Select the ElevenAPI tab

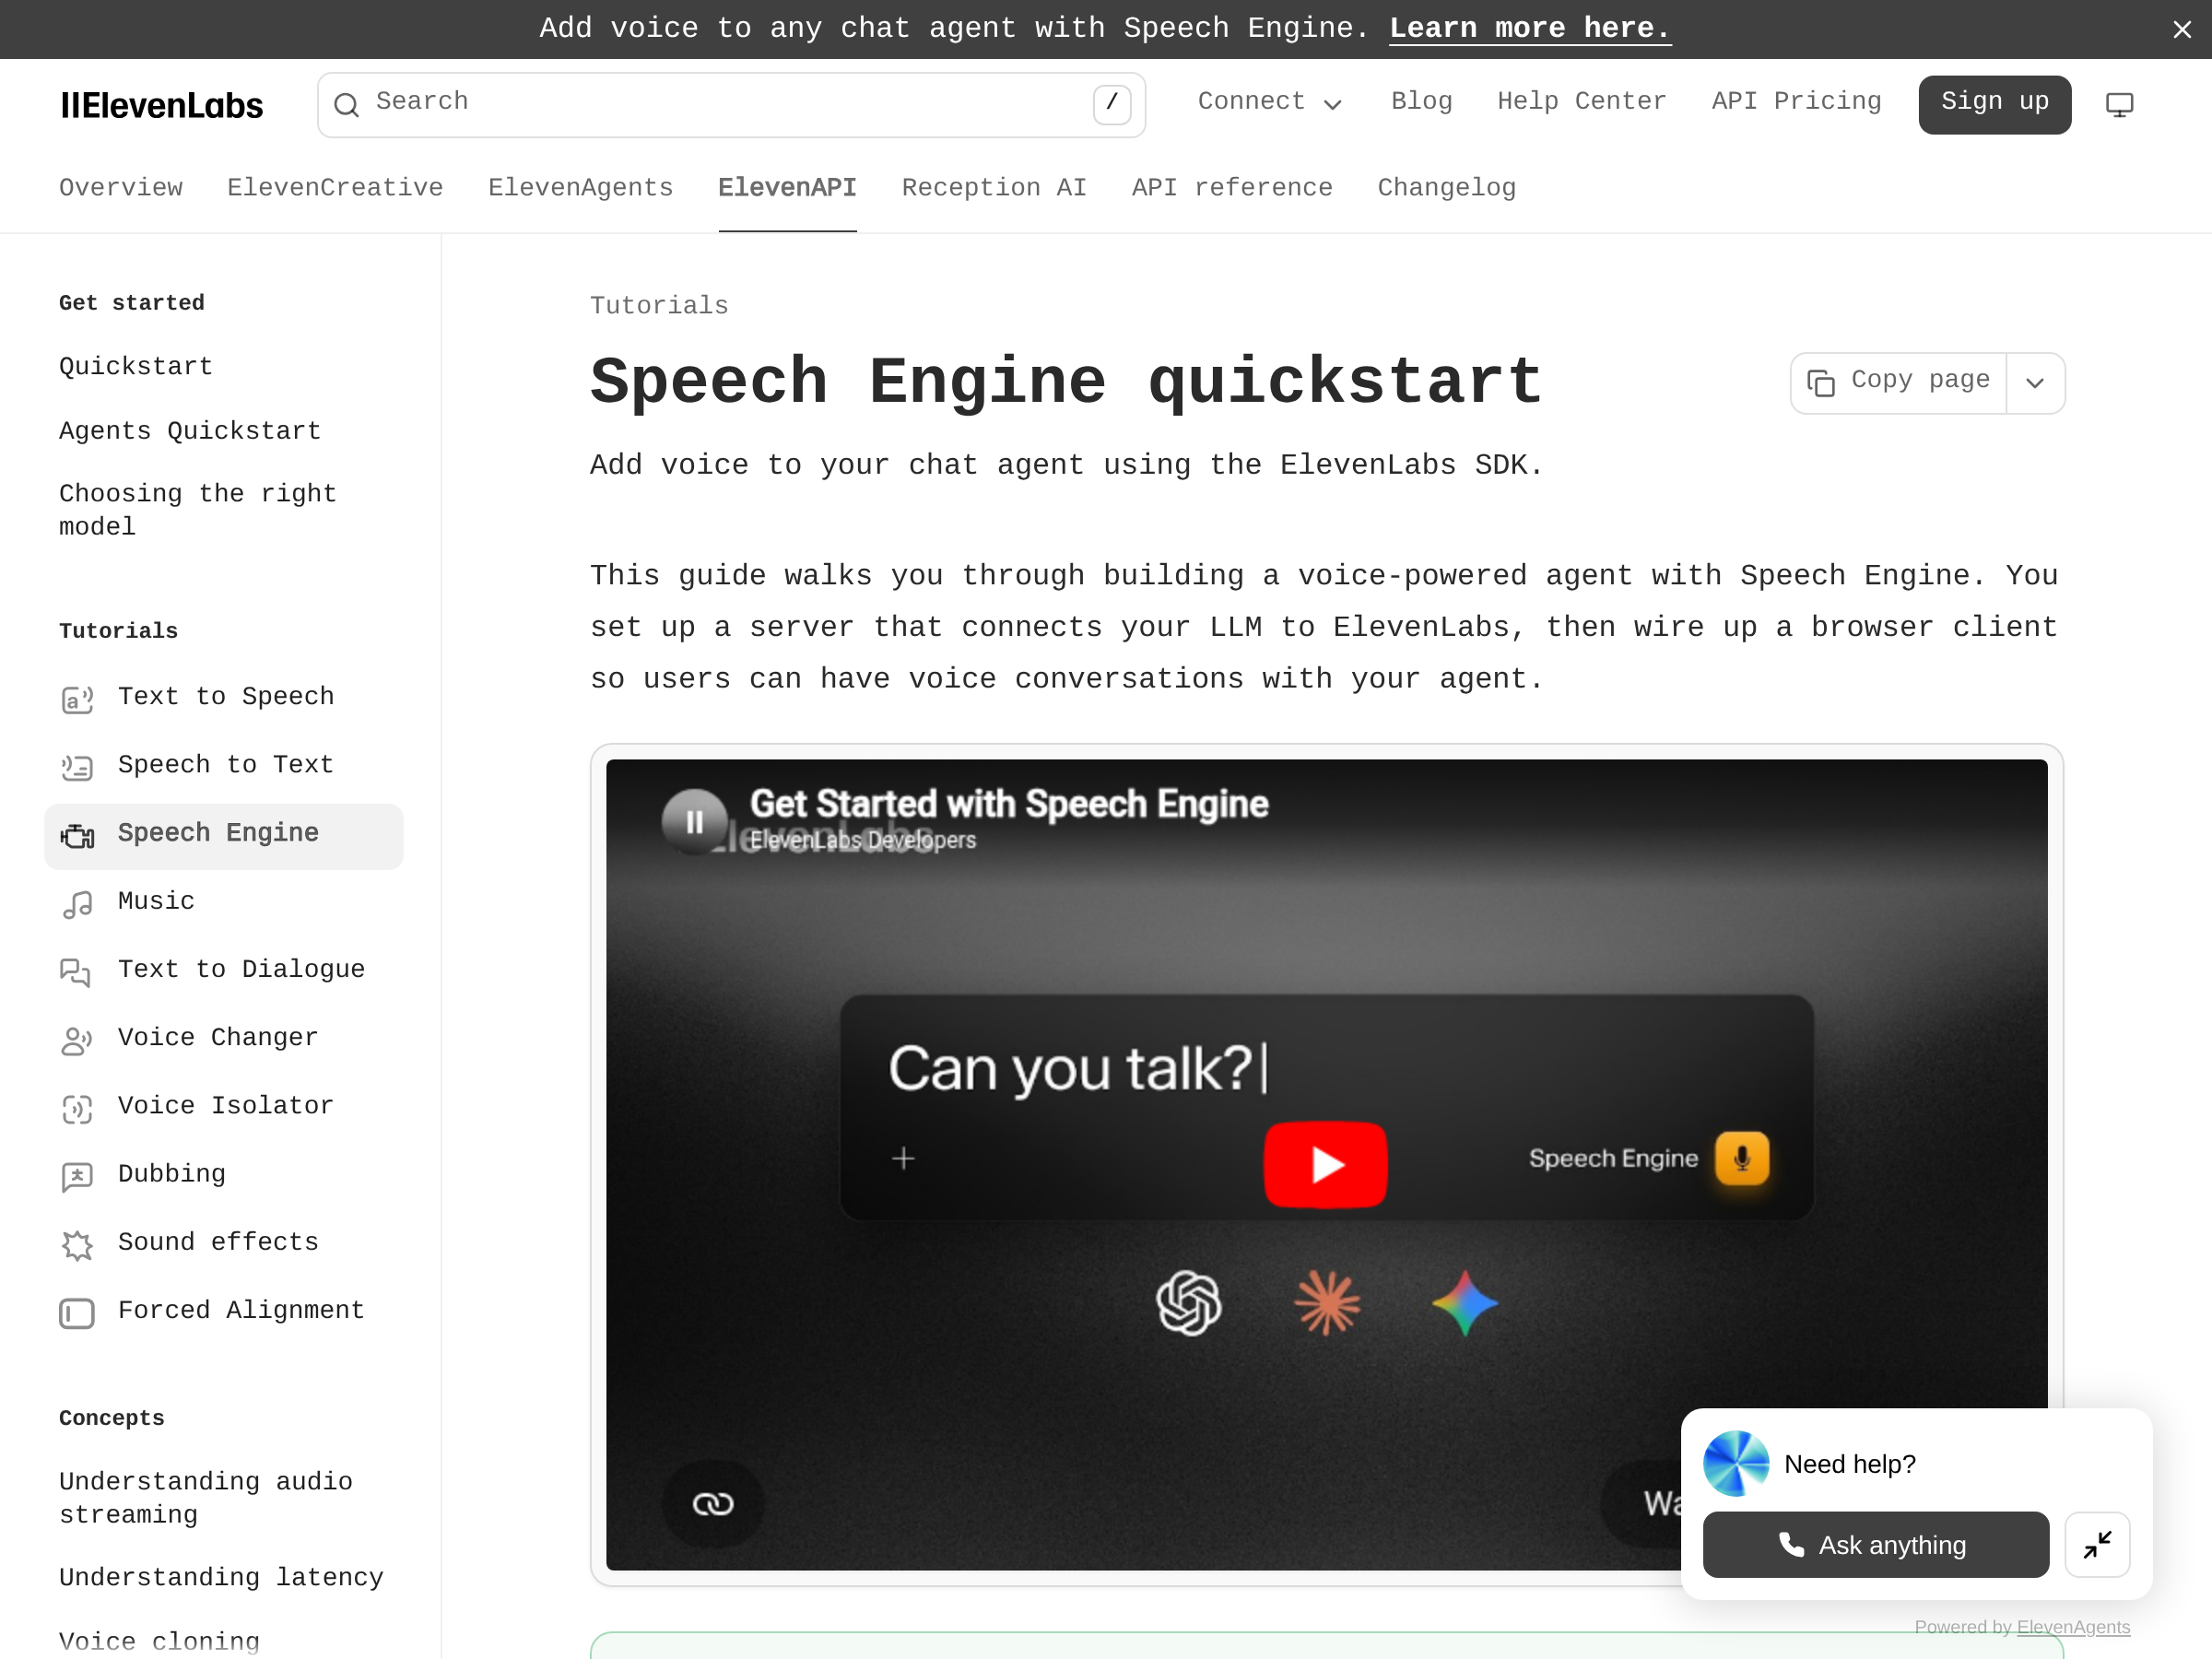point(787,188)
